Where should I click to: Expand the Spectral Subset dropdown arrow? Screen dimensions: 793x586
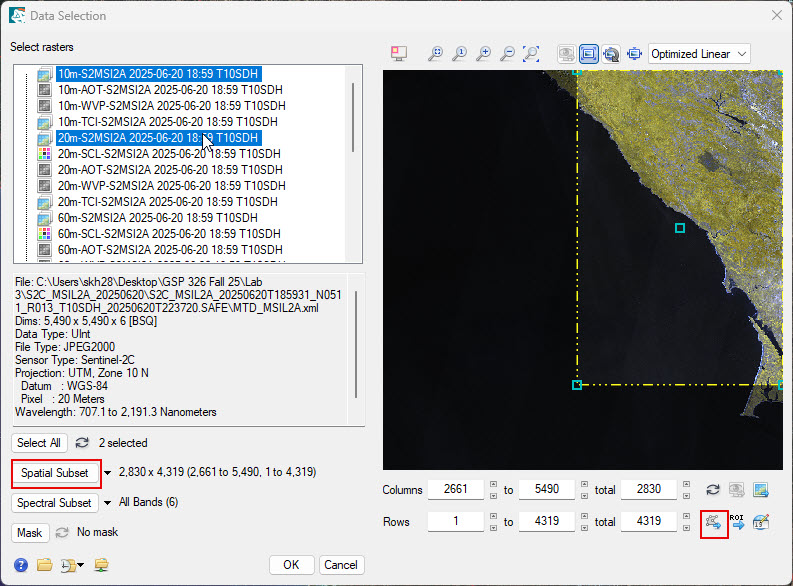tap(107, 503)
